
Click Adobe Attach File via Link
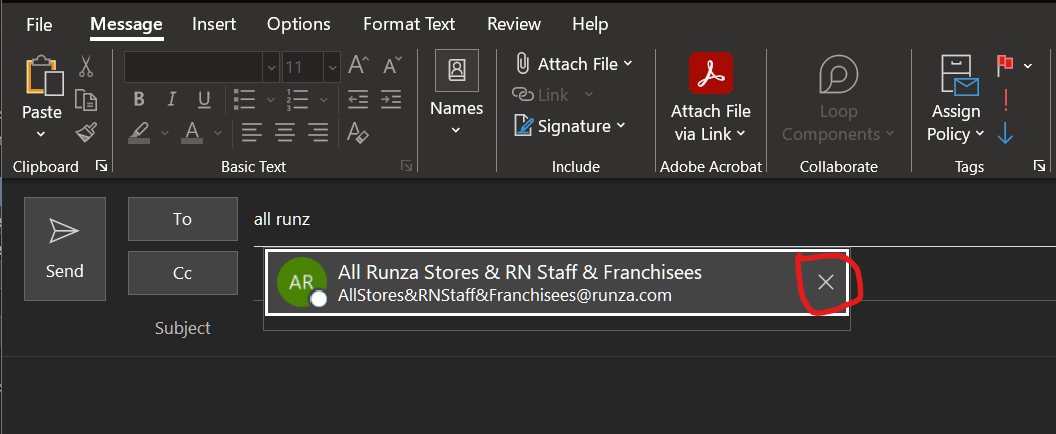click(x=711, y=98)
